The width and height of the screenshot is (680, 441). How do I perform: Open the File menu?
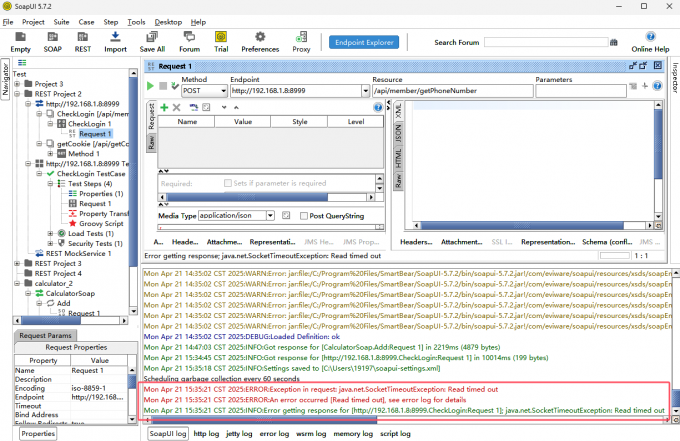click(x=8, y=22)
